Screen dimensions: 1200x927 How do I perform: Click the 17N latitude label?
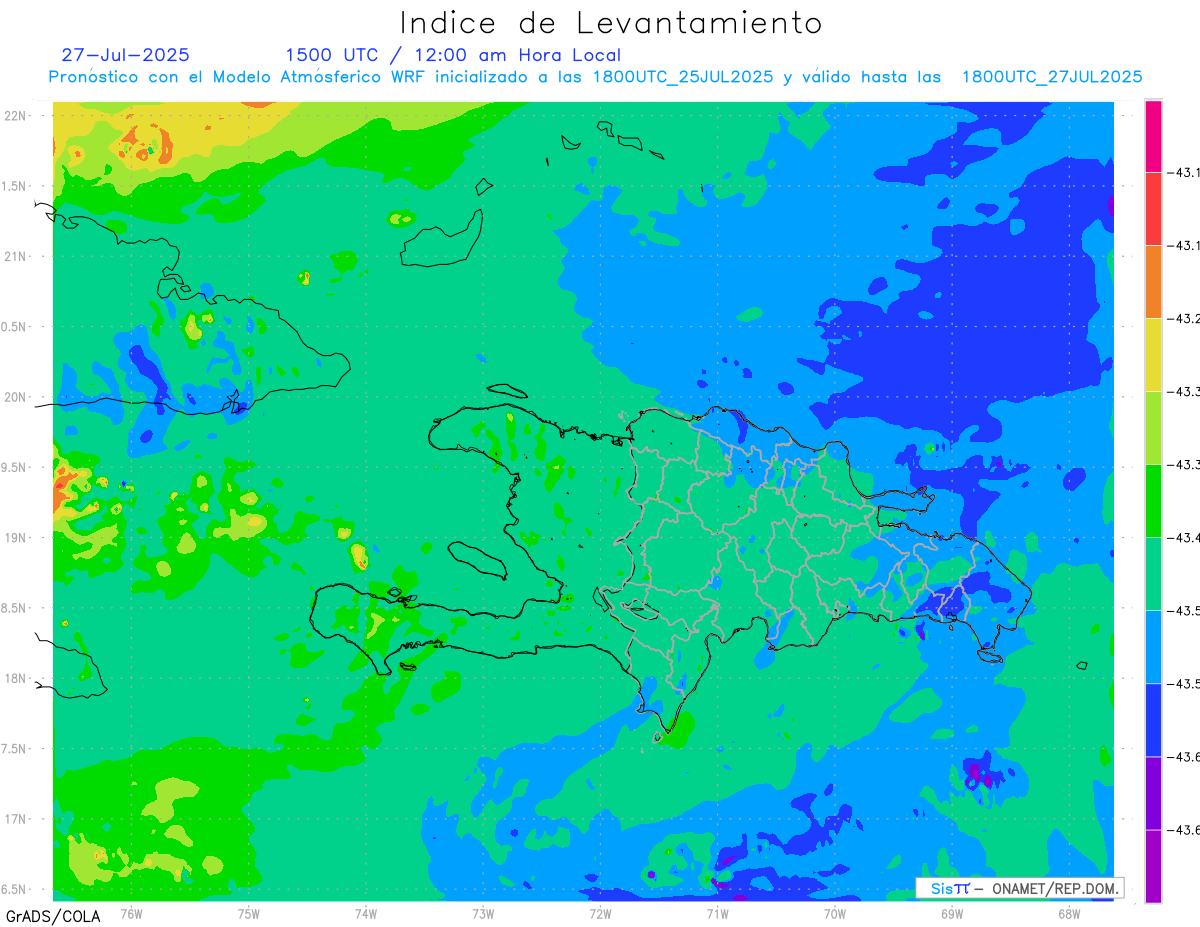coord(17,819)
